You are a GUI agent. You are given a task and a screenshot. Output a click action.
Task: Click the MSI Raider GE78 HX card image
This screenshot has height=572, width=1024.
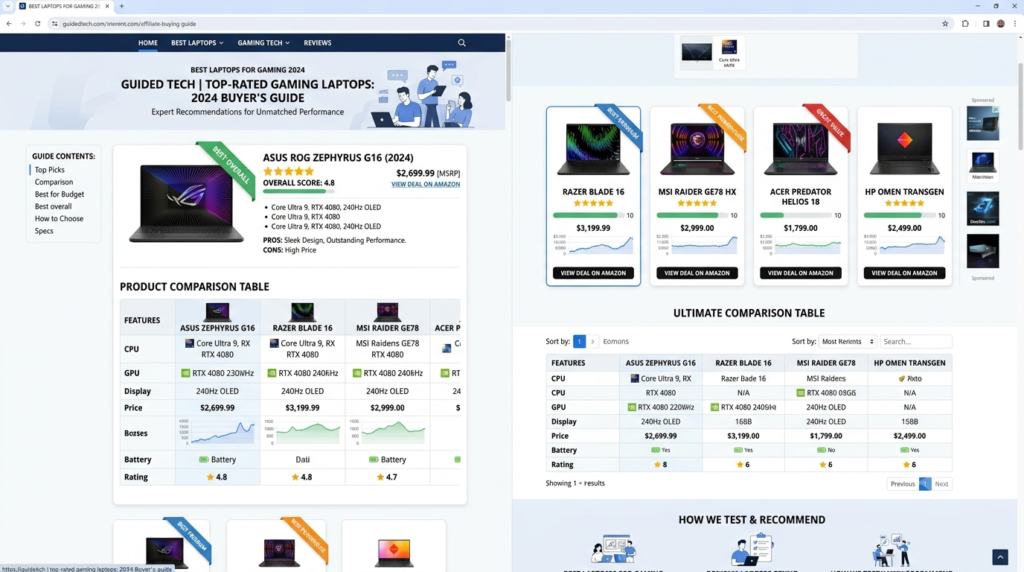[697, 149]
